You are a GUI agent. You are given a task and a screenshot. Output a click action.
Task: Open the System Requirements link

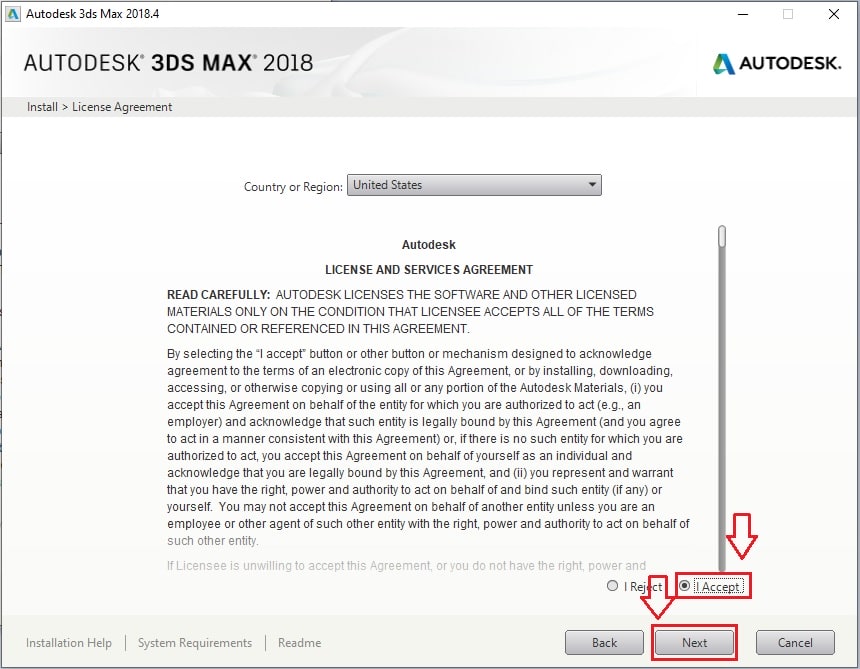click(x=195, y=643)
